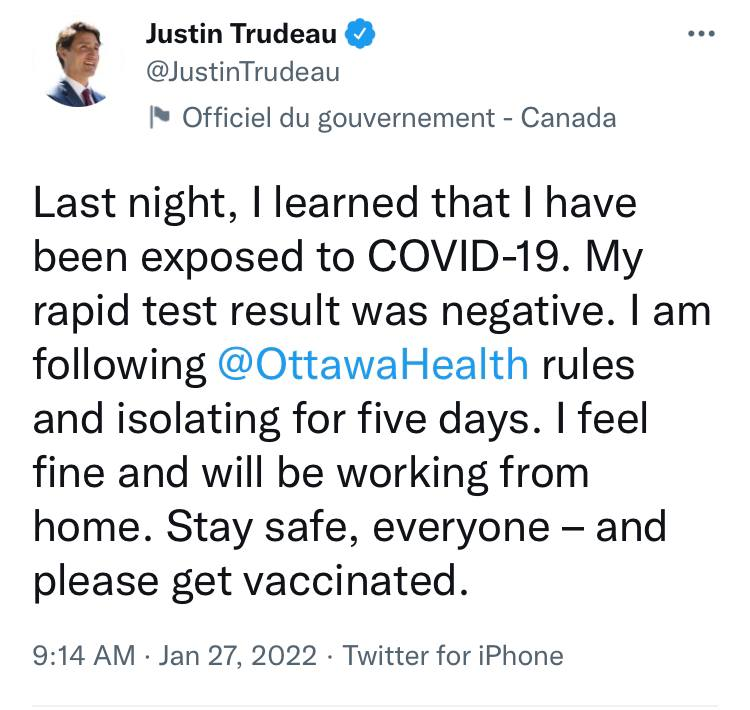
Task: Click the government official flag icon
Action: (x=159, y=119)
